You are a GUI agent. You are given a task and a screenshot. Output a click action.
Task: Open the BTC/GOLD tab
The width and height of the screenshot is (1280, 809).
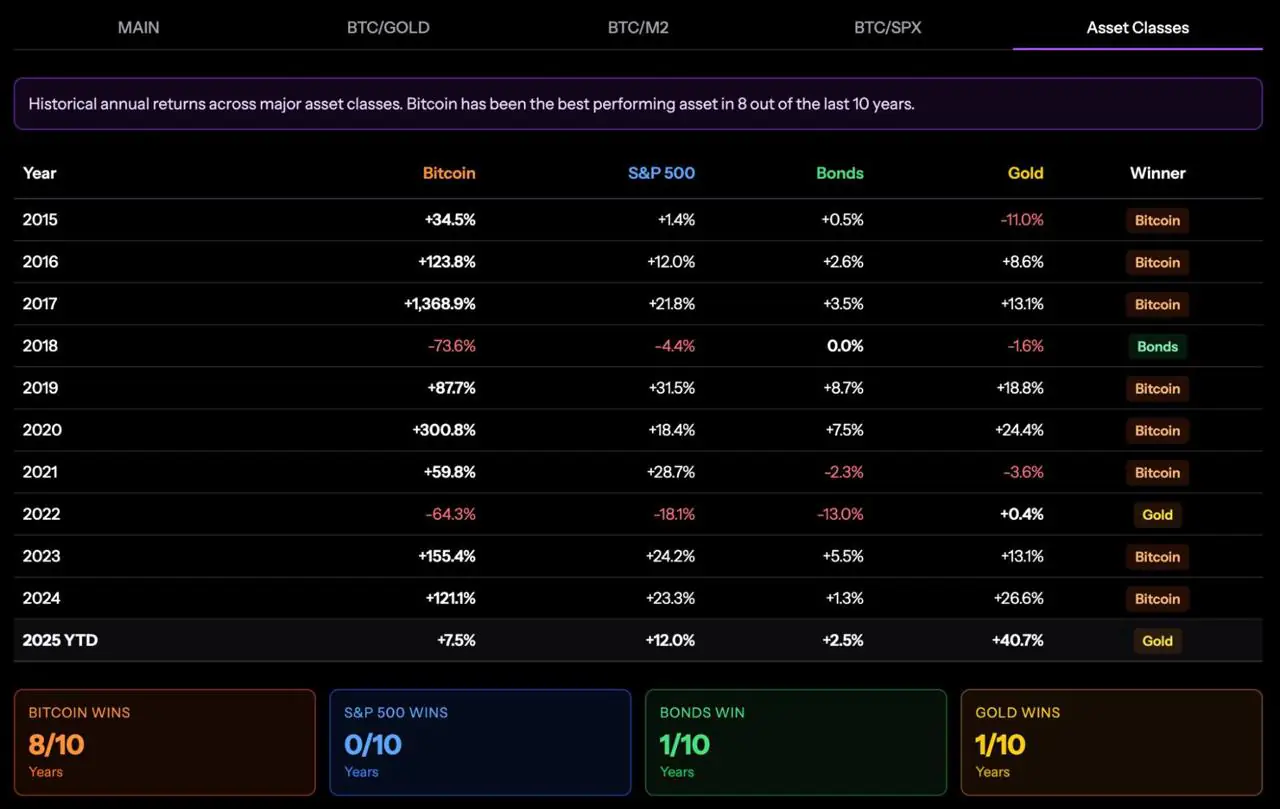point(388,27)
